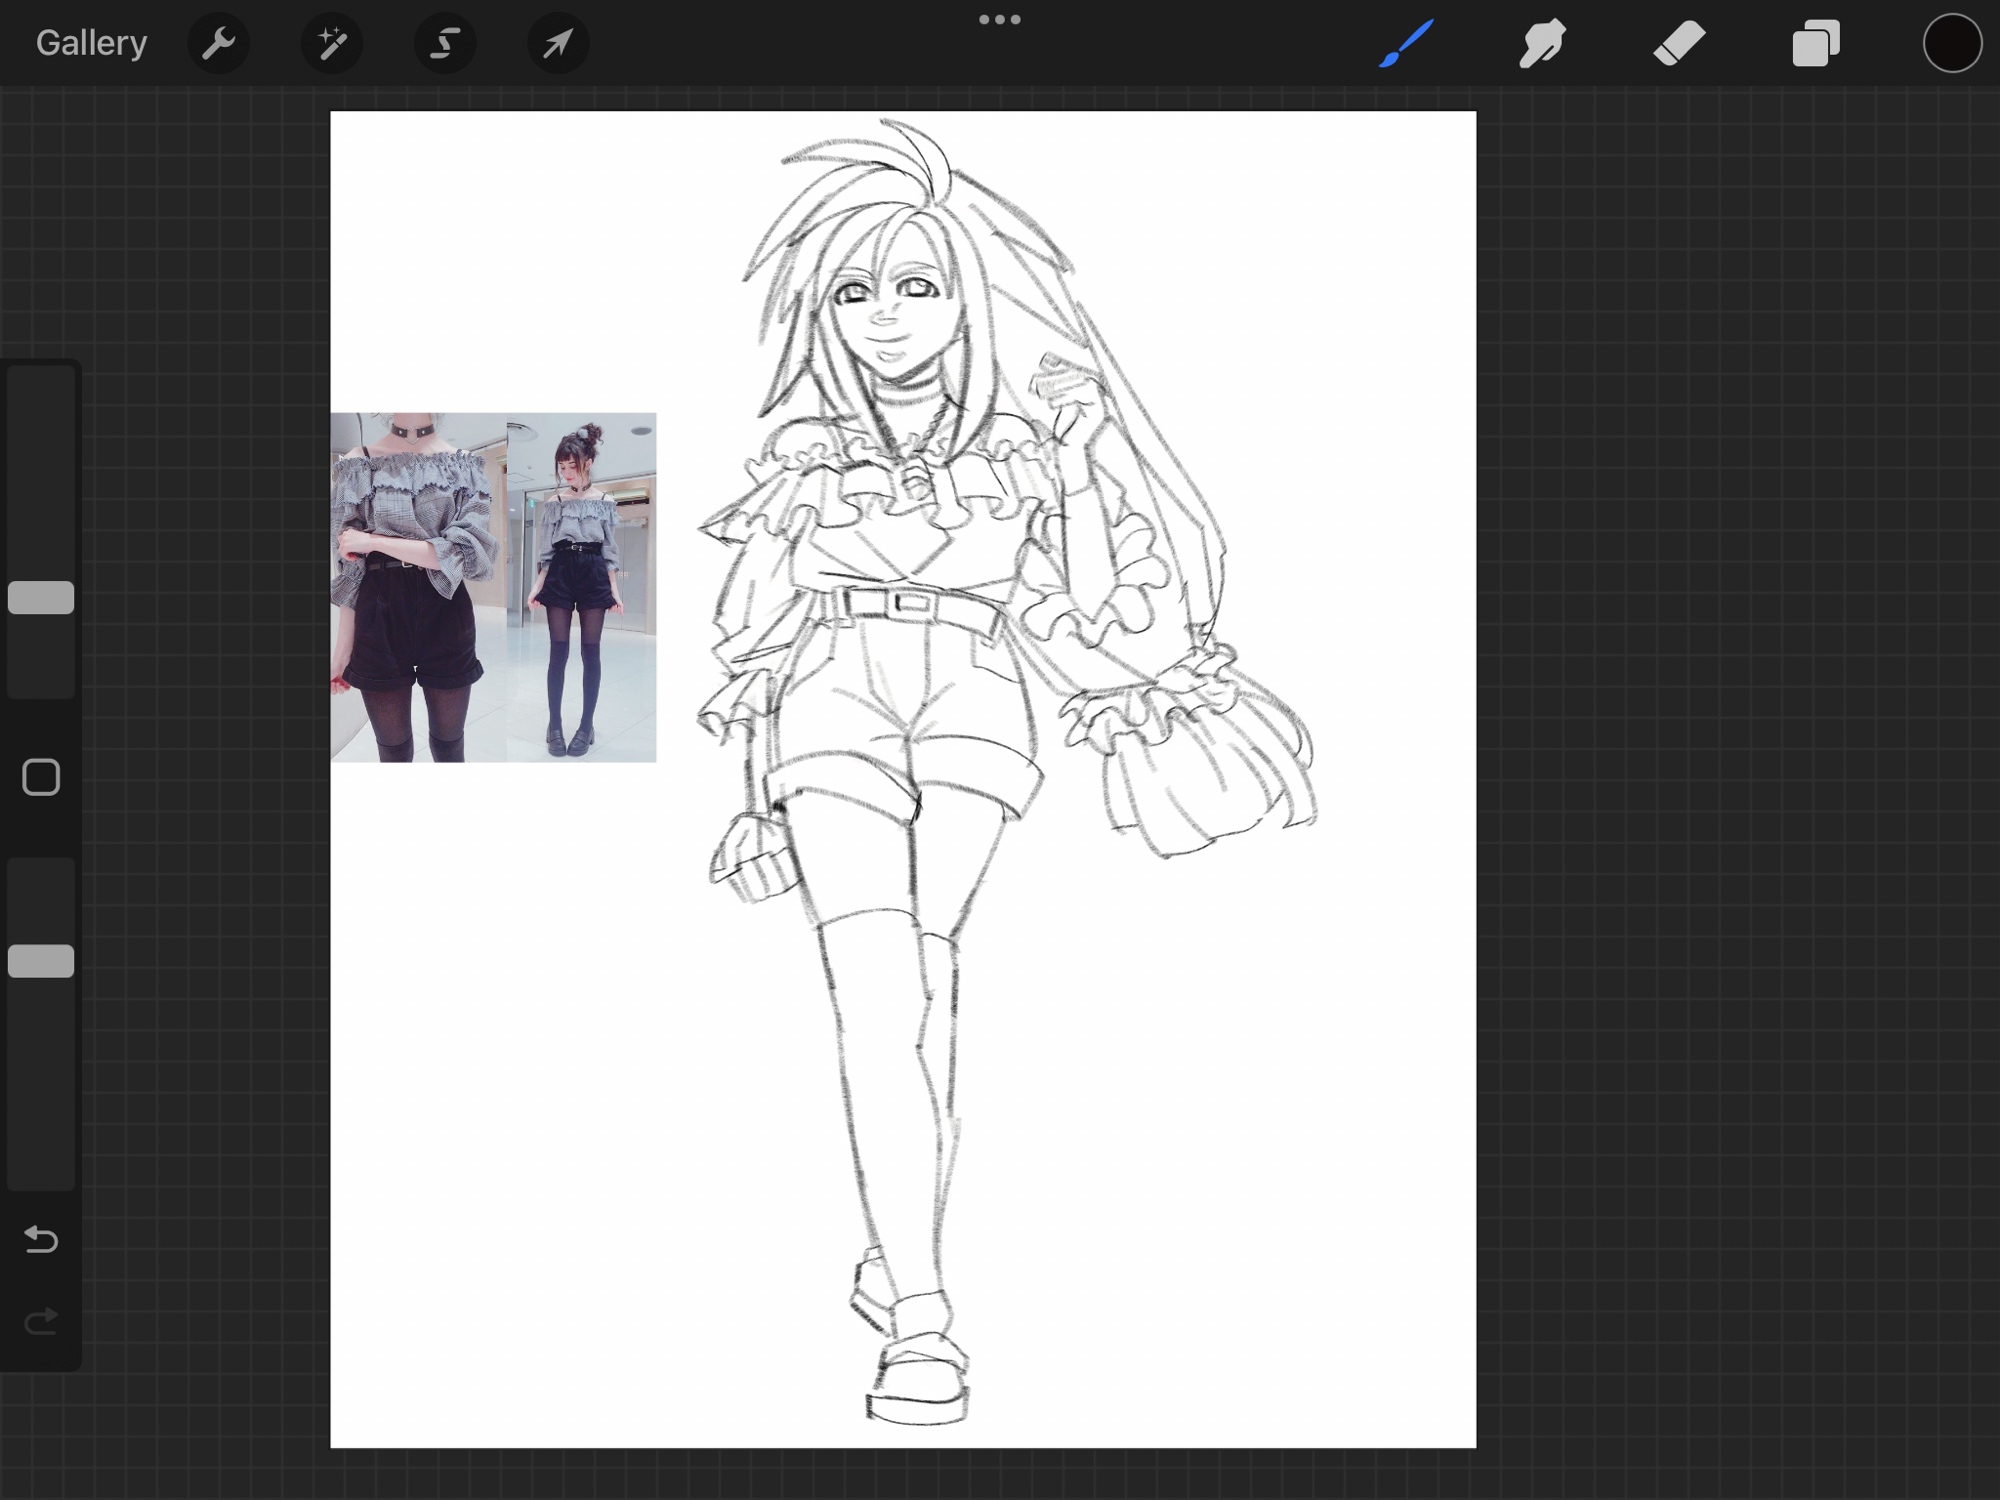Select the Paint brush tool
The image size is (2000, 1500).
pyautogui.click(x=1407, y=43)
